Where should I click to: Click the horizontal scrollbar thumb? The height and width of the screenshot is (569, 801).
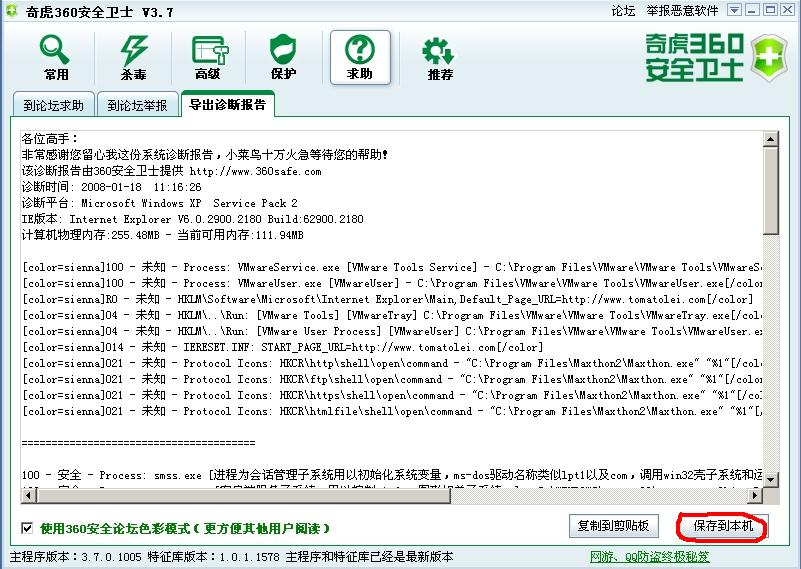(243, 495)
